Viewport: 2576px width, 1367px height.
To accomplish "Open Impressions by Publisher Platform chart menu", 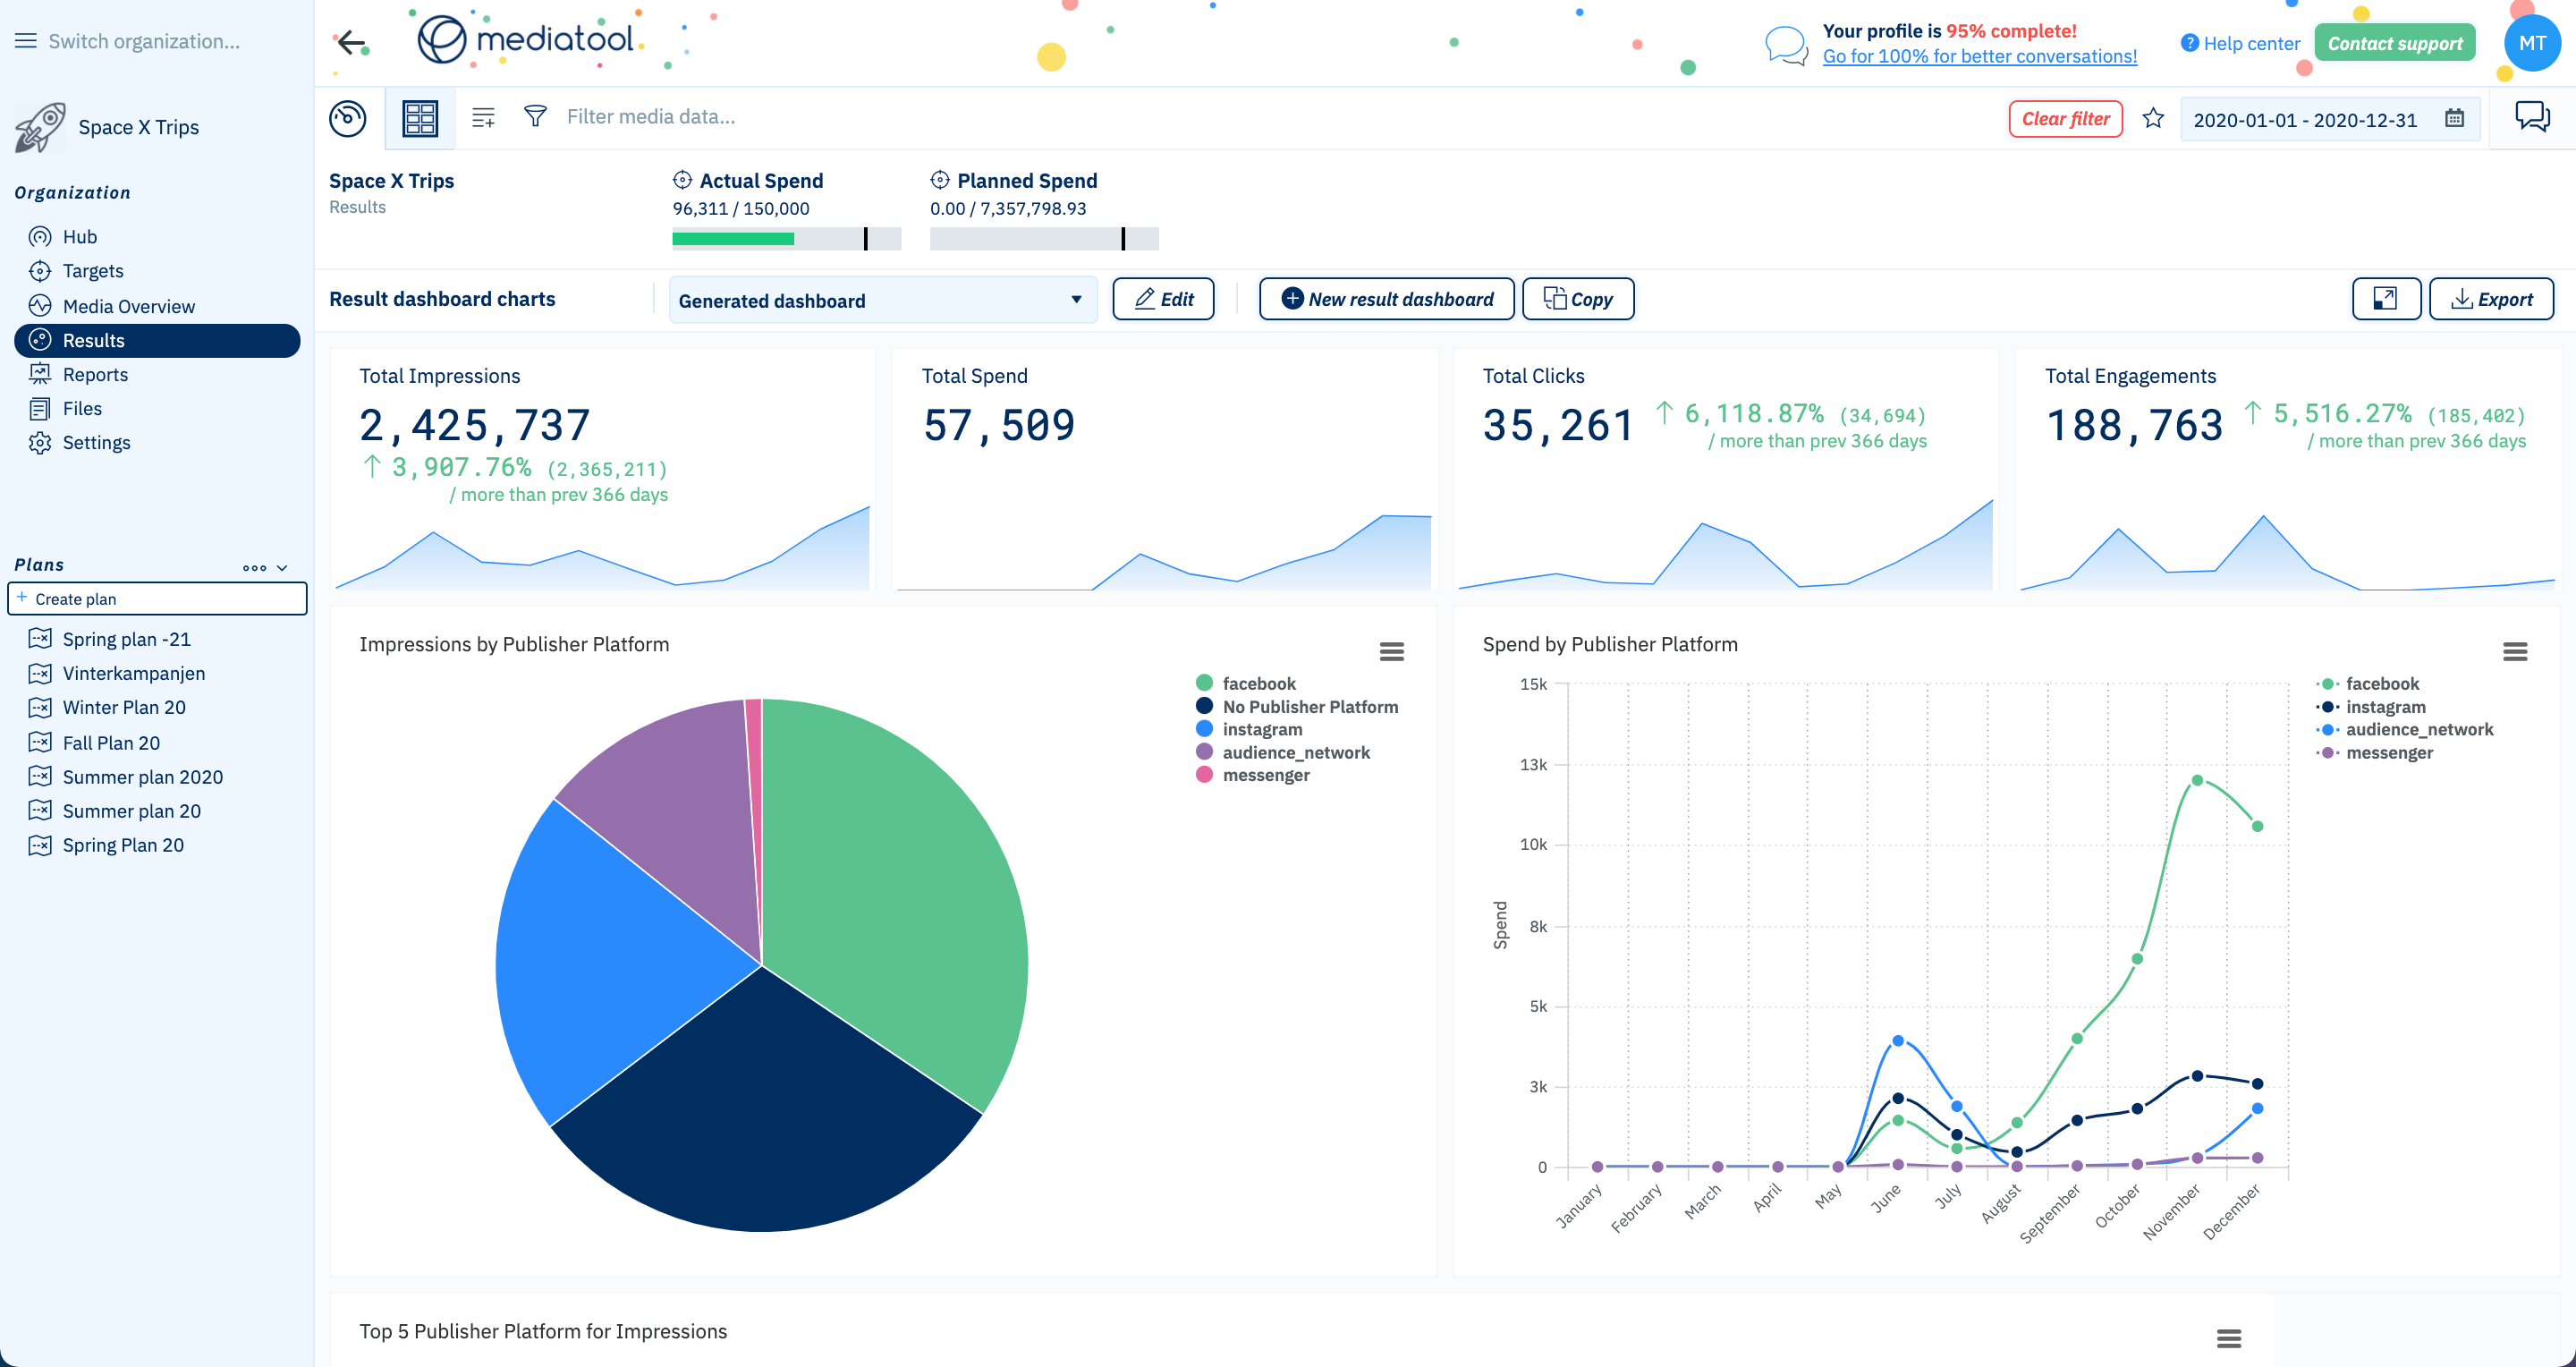I will tap(1391, 652).
